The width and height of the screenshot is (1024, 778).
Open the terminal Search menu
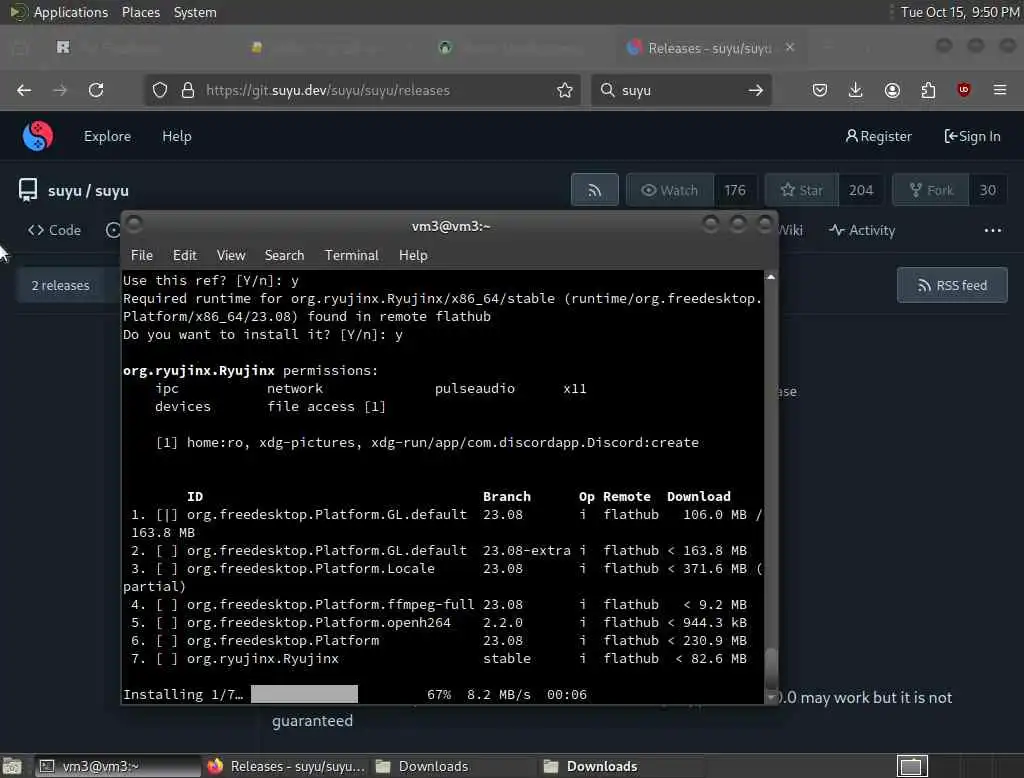[284, 255]
